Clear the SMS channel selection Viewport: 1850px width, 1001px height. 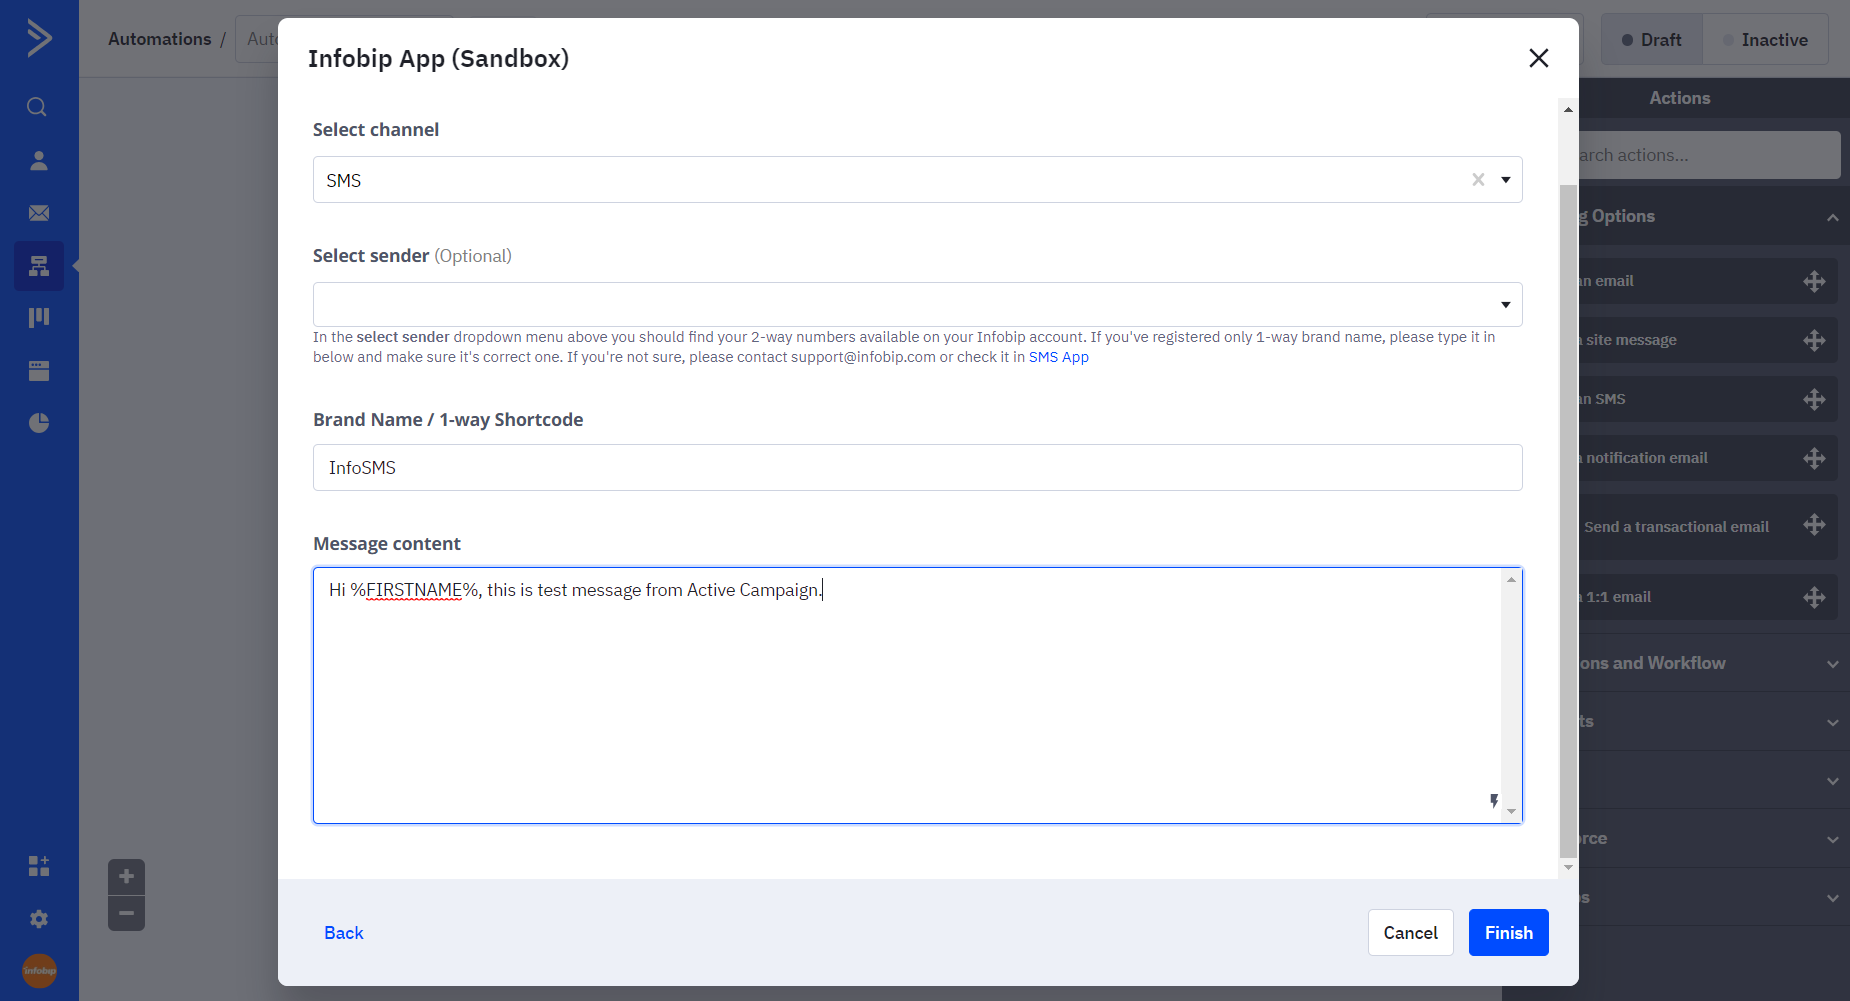[1478, 180]
